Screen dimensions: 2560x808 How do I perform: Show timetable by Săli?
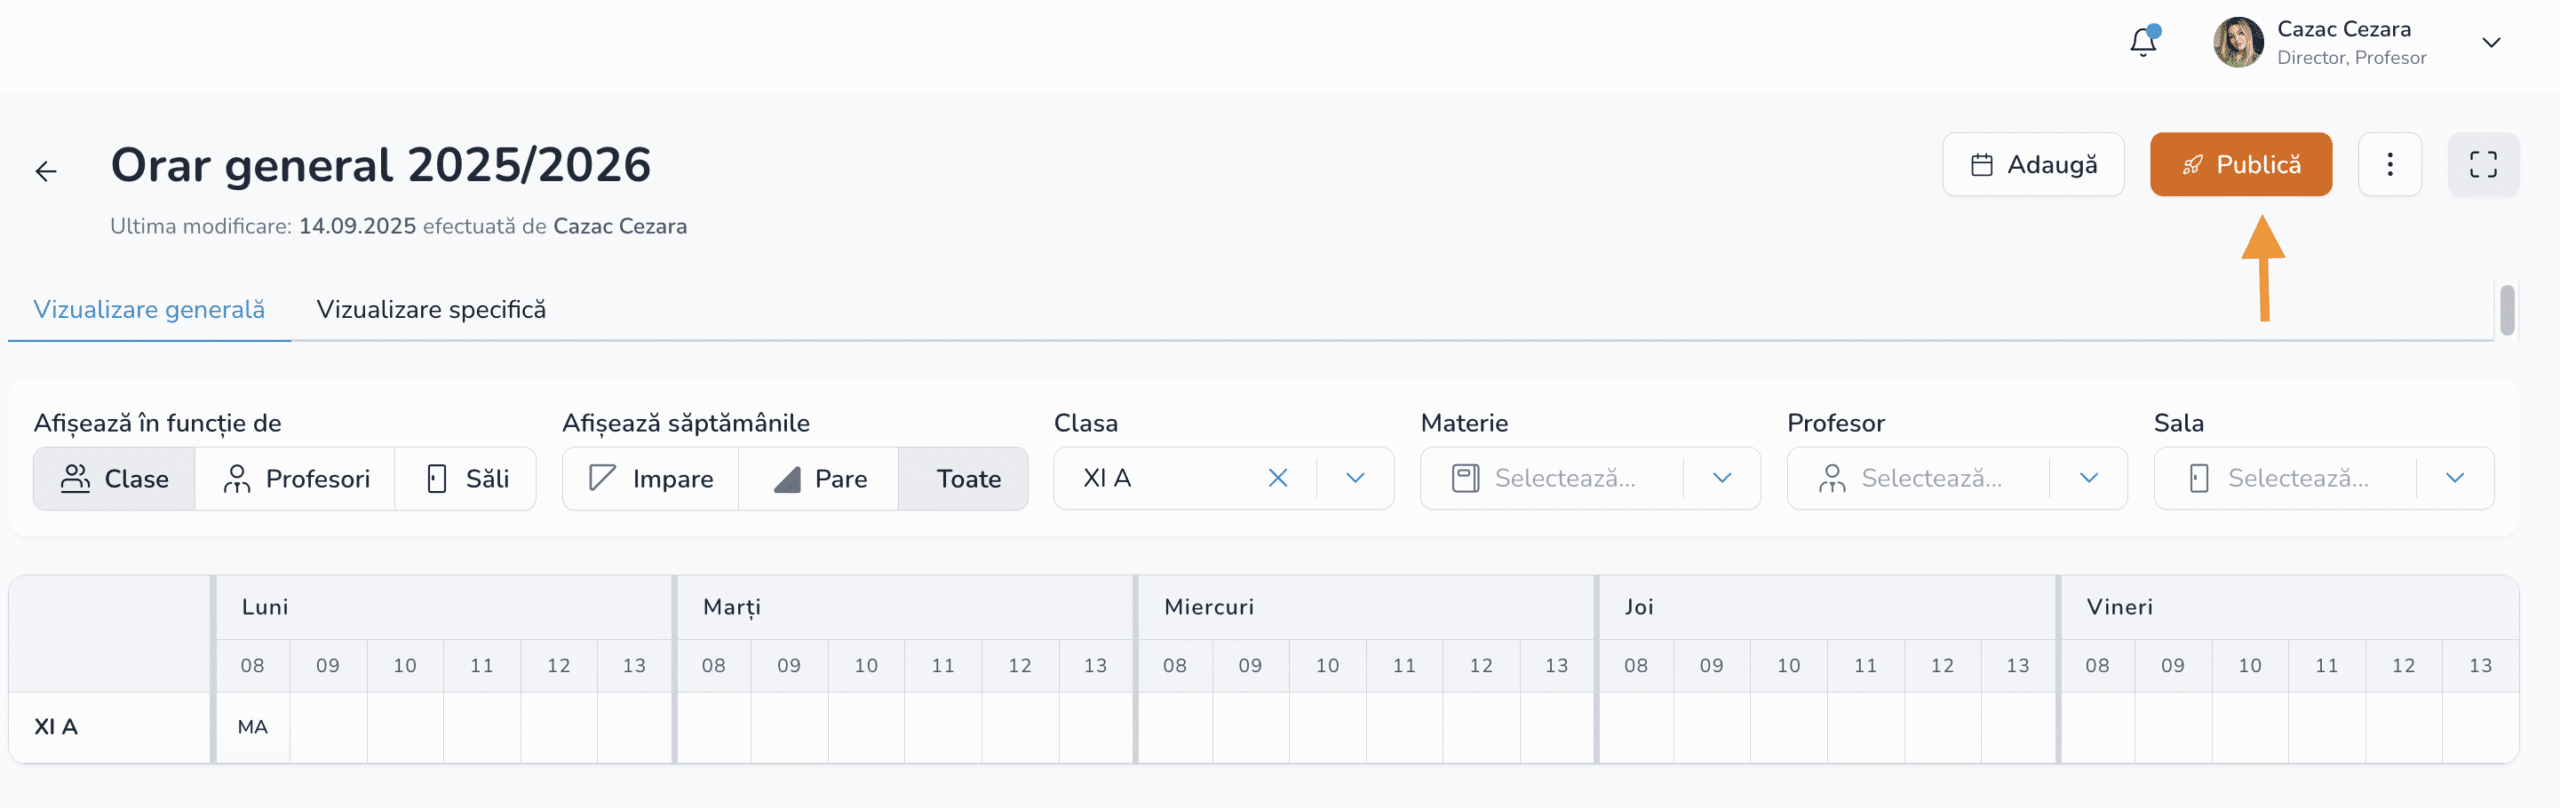click(x=467, y=479)
